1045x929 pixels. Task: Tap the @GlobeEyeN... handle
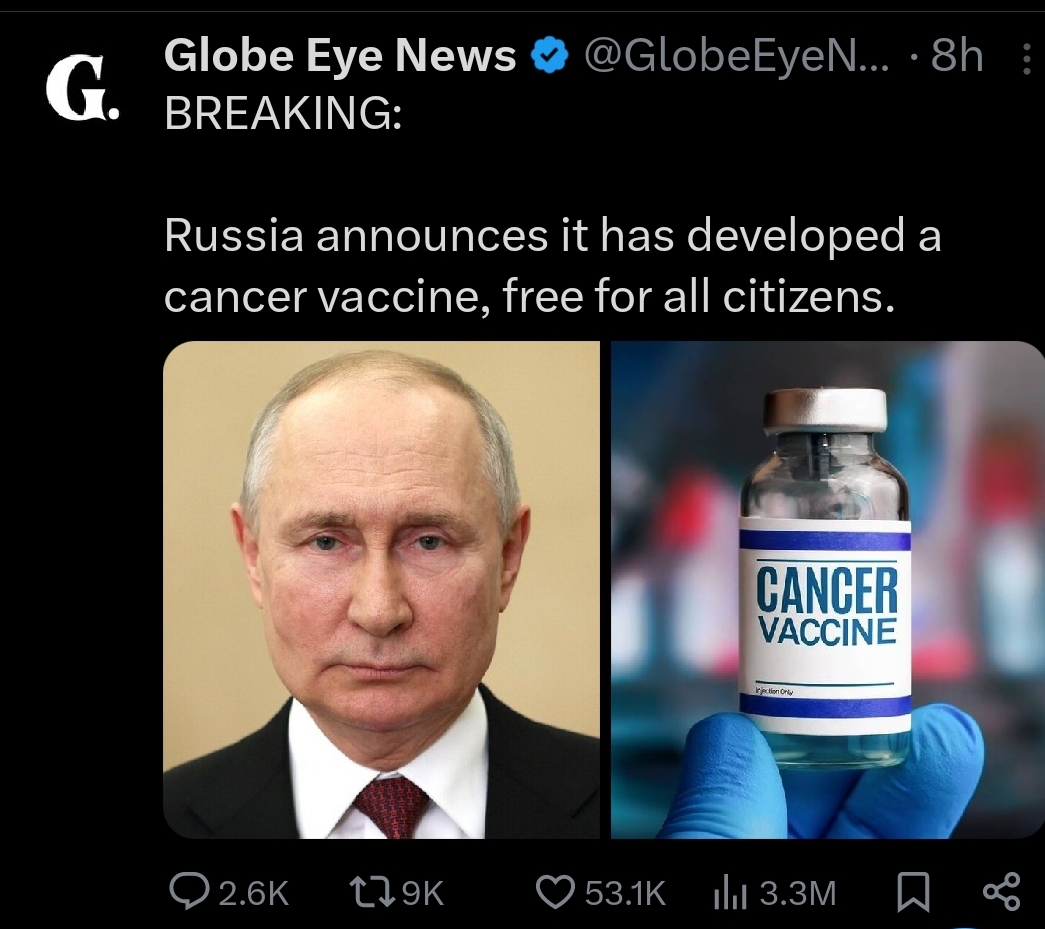[x=736, y=56]
